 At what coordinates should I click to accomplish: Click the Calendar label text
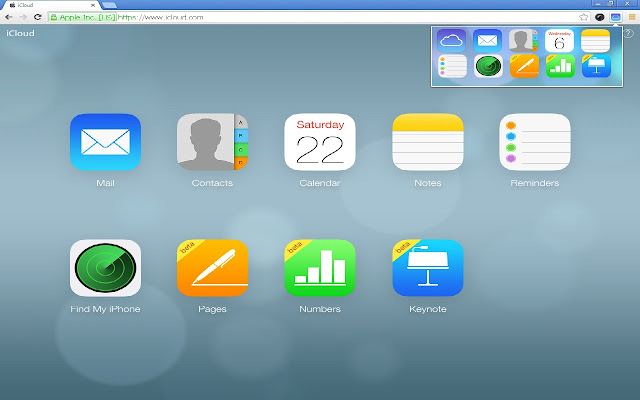click(320, 183)
